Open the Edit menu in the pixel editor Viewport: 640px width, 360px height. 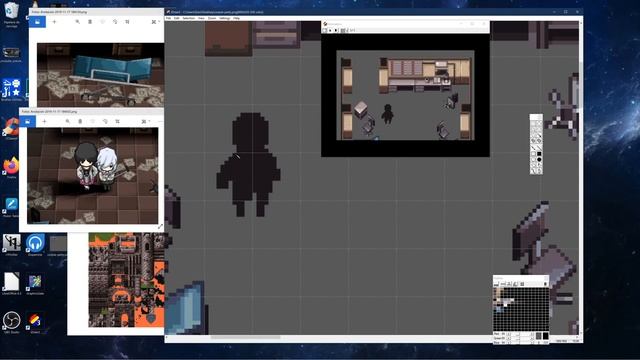pyautogui.click(x=177, y=18)
